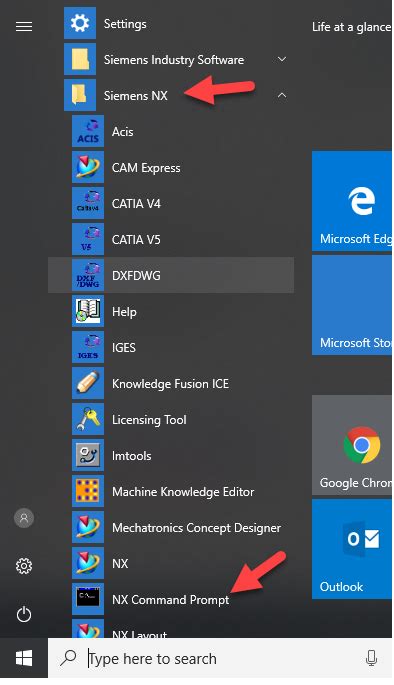Select the Knowledge Fusion ICE label
This screenshot has width=394, height=685.
pos(170,384)
